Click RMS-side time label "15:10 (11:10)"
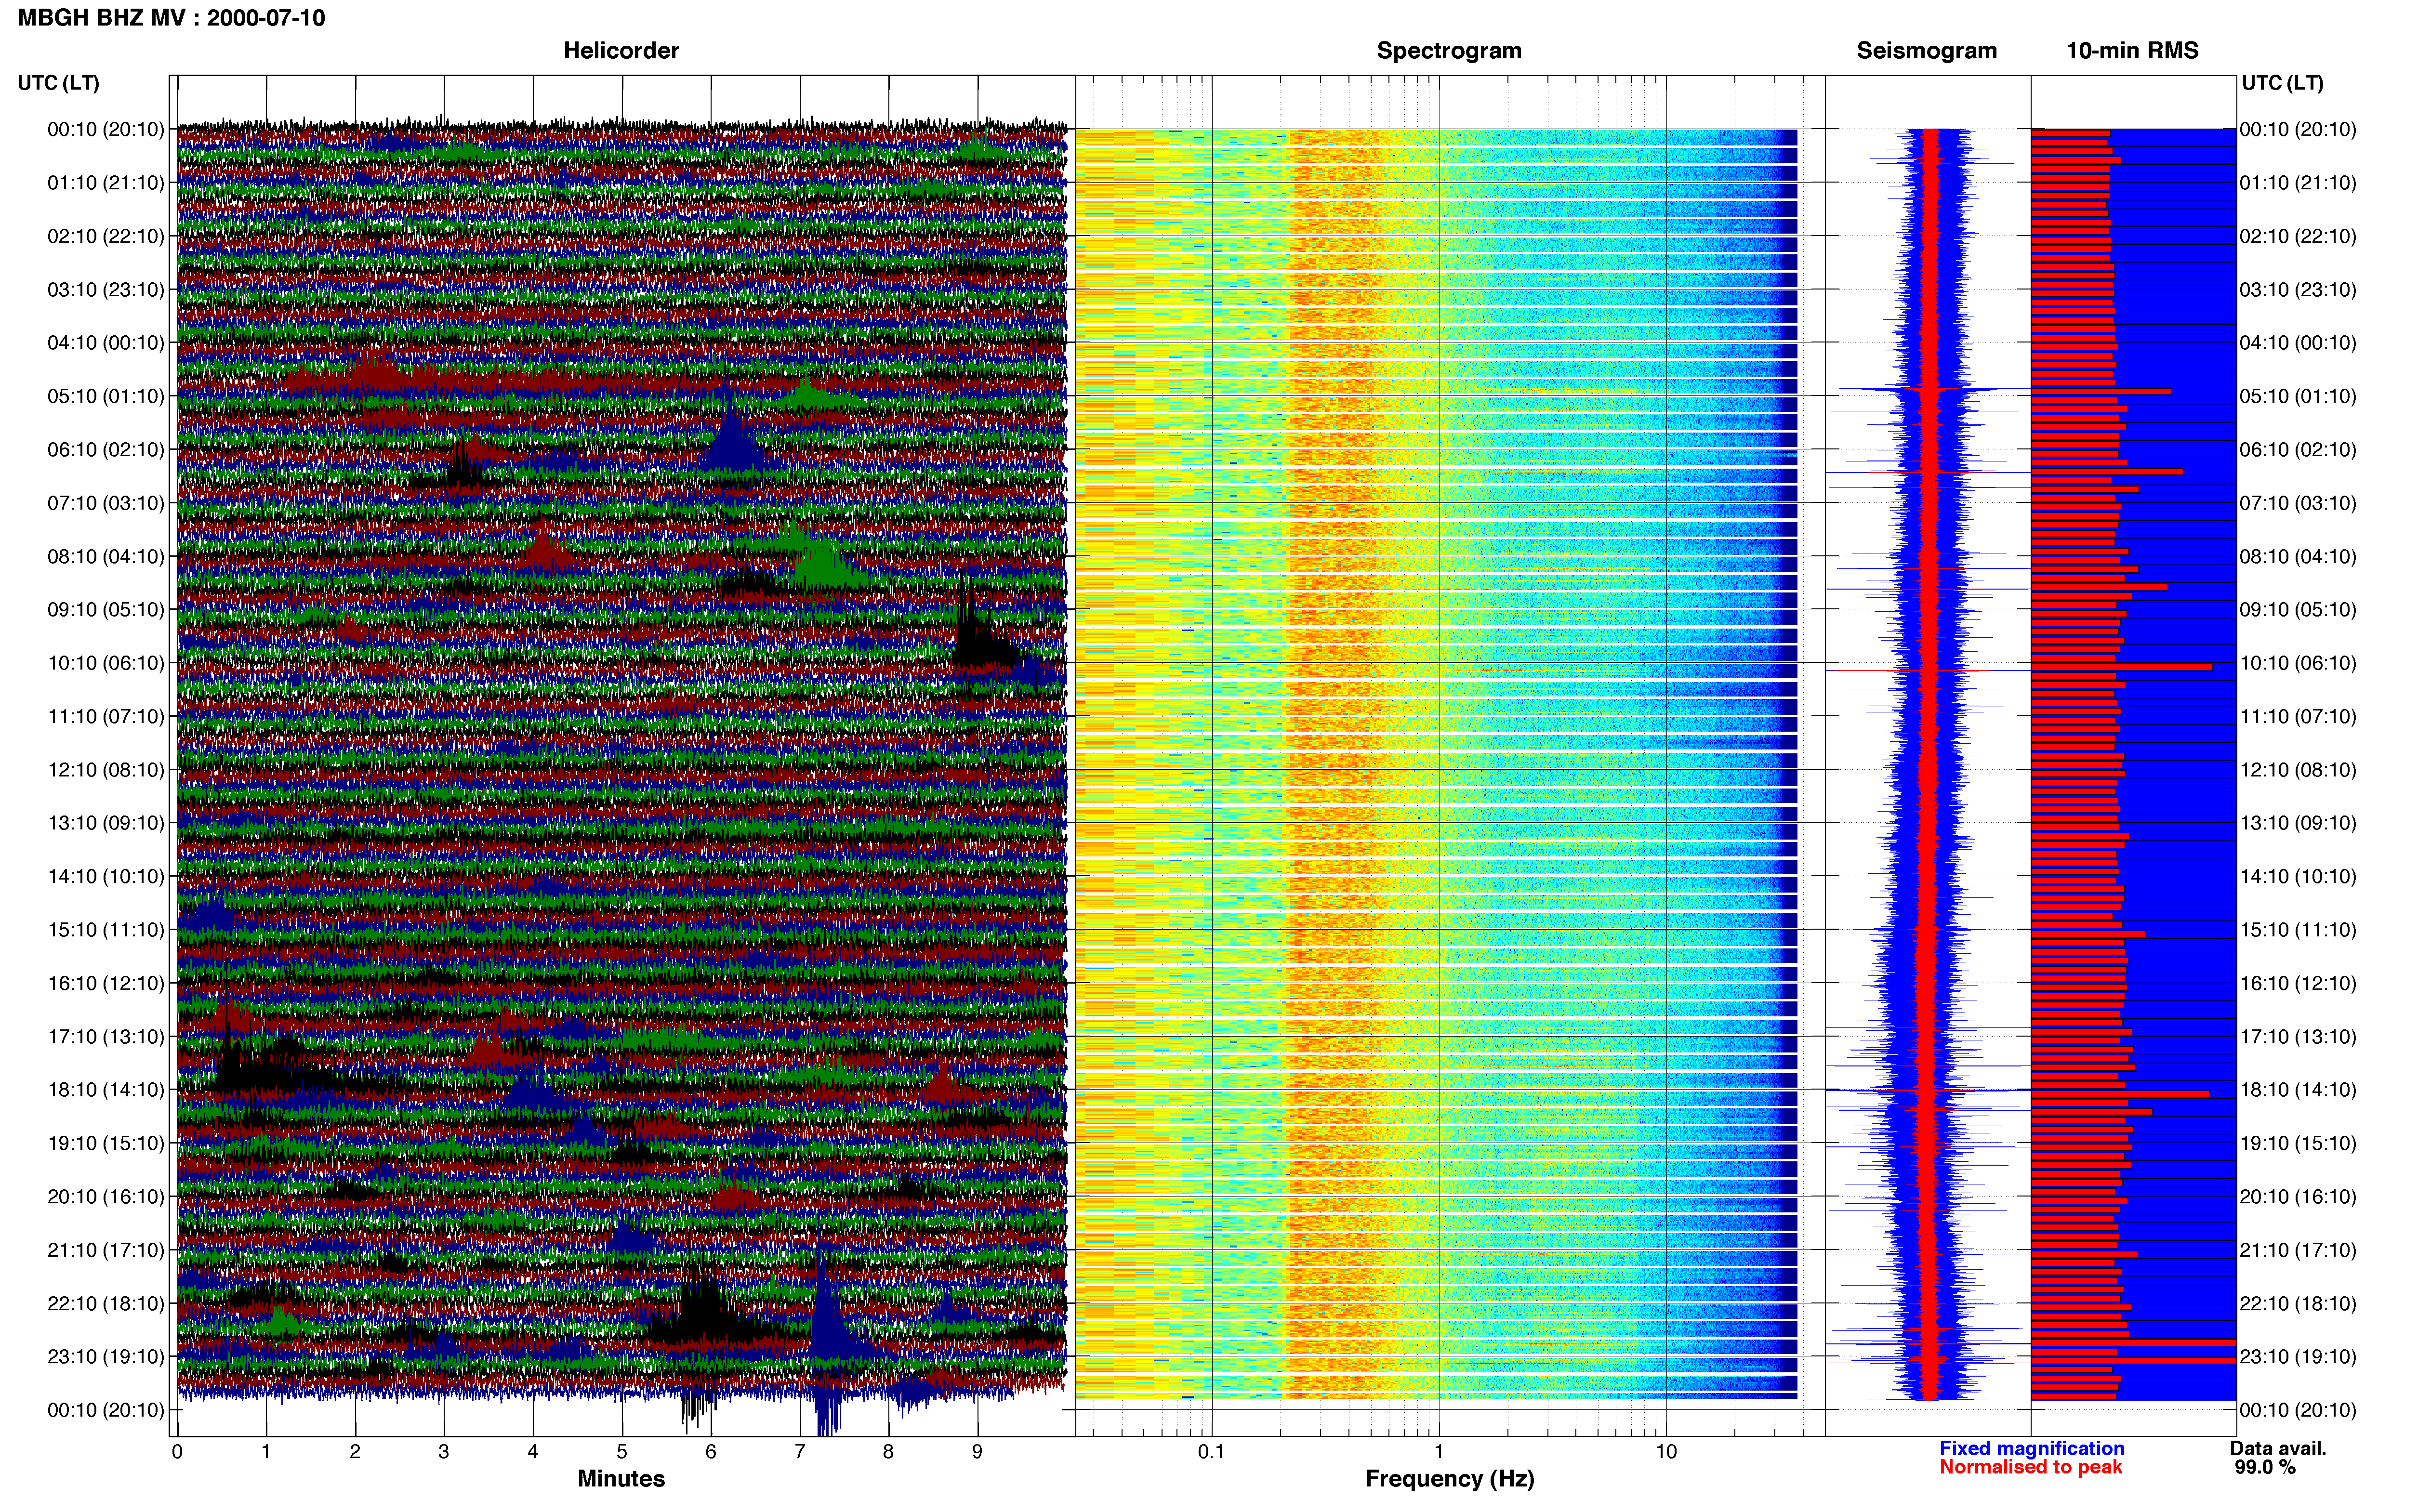Viewport: 2418px width, 1512px height. [2298, 930]
